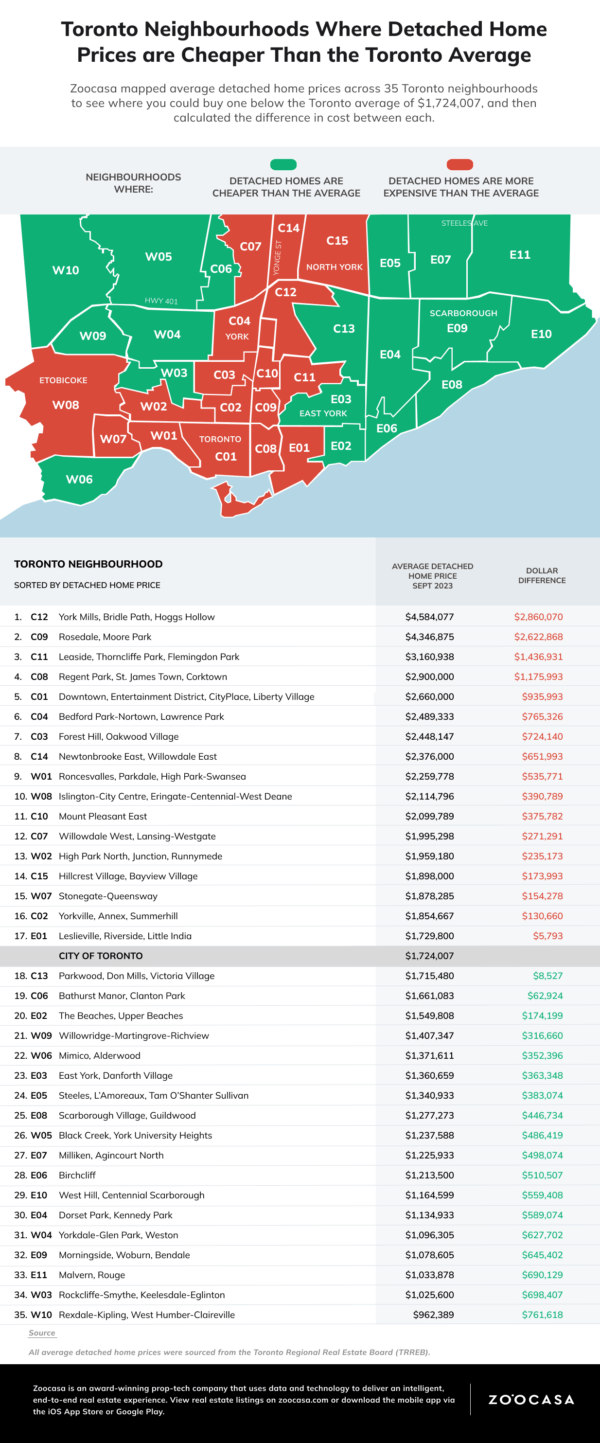The image size is (600, 1443).
Task: Click the 'Downtown, Entertainment District' row name
Action: coord(186,697)
